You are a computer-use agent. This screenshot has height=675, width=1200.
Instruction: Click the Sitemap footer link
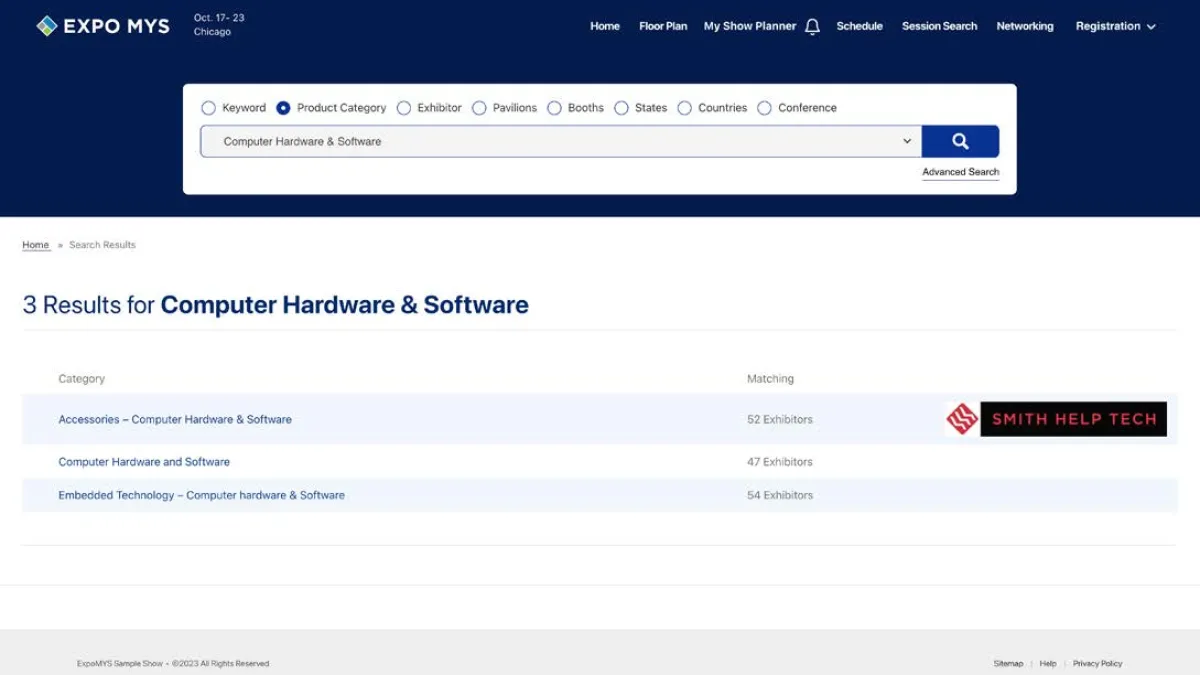coord(1008,663)
